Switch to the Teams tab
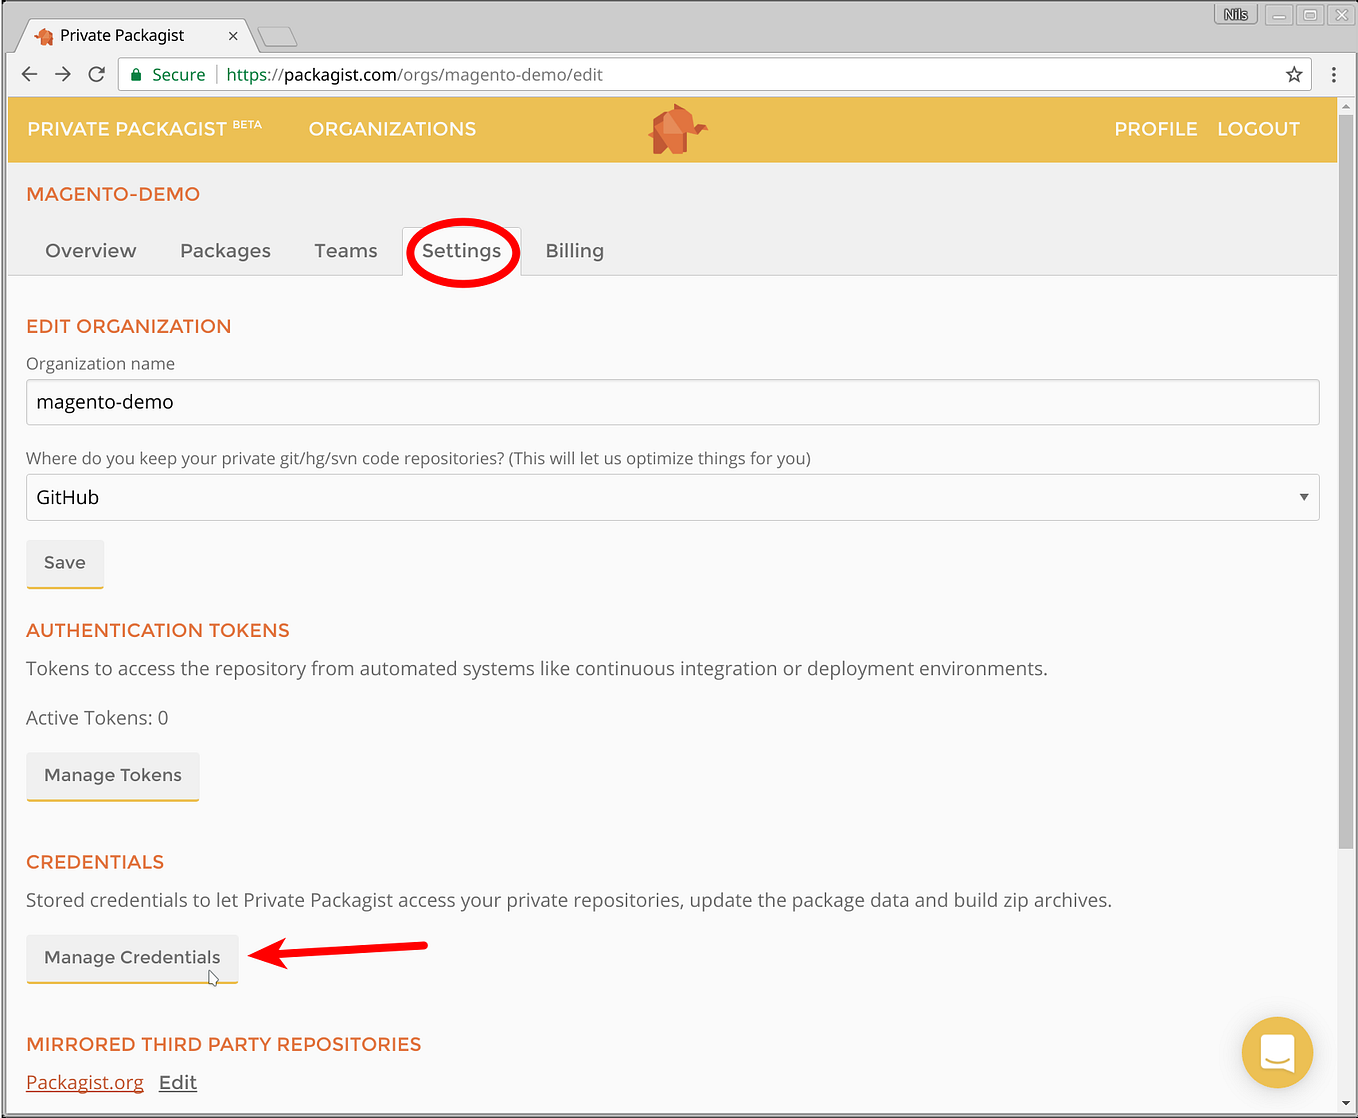Image resolution: width=1358 pixels, height=1118 pixels. tap(345, 251)
